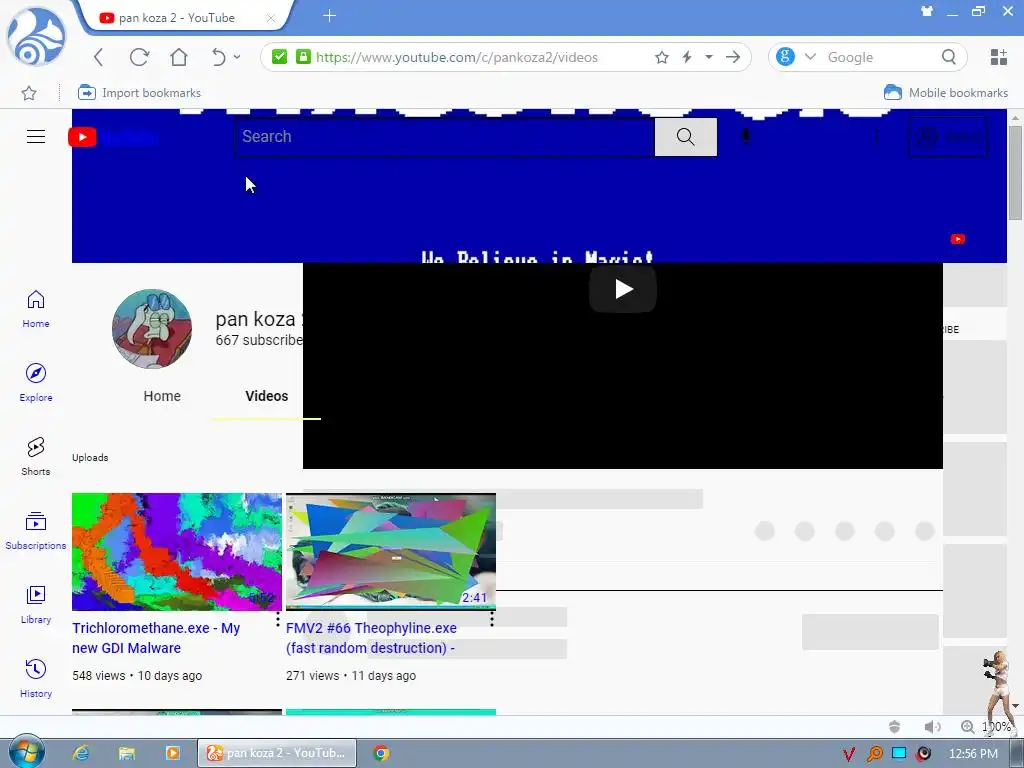Click the lightning speed mode icon
The width and height of the screenshot is (1024, 768).
click(x=687, y=57)
